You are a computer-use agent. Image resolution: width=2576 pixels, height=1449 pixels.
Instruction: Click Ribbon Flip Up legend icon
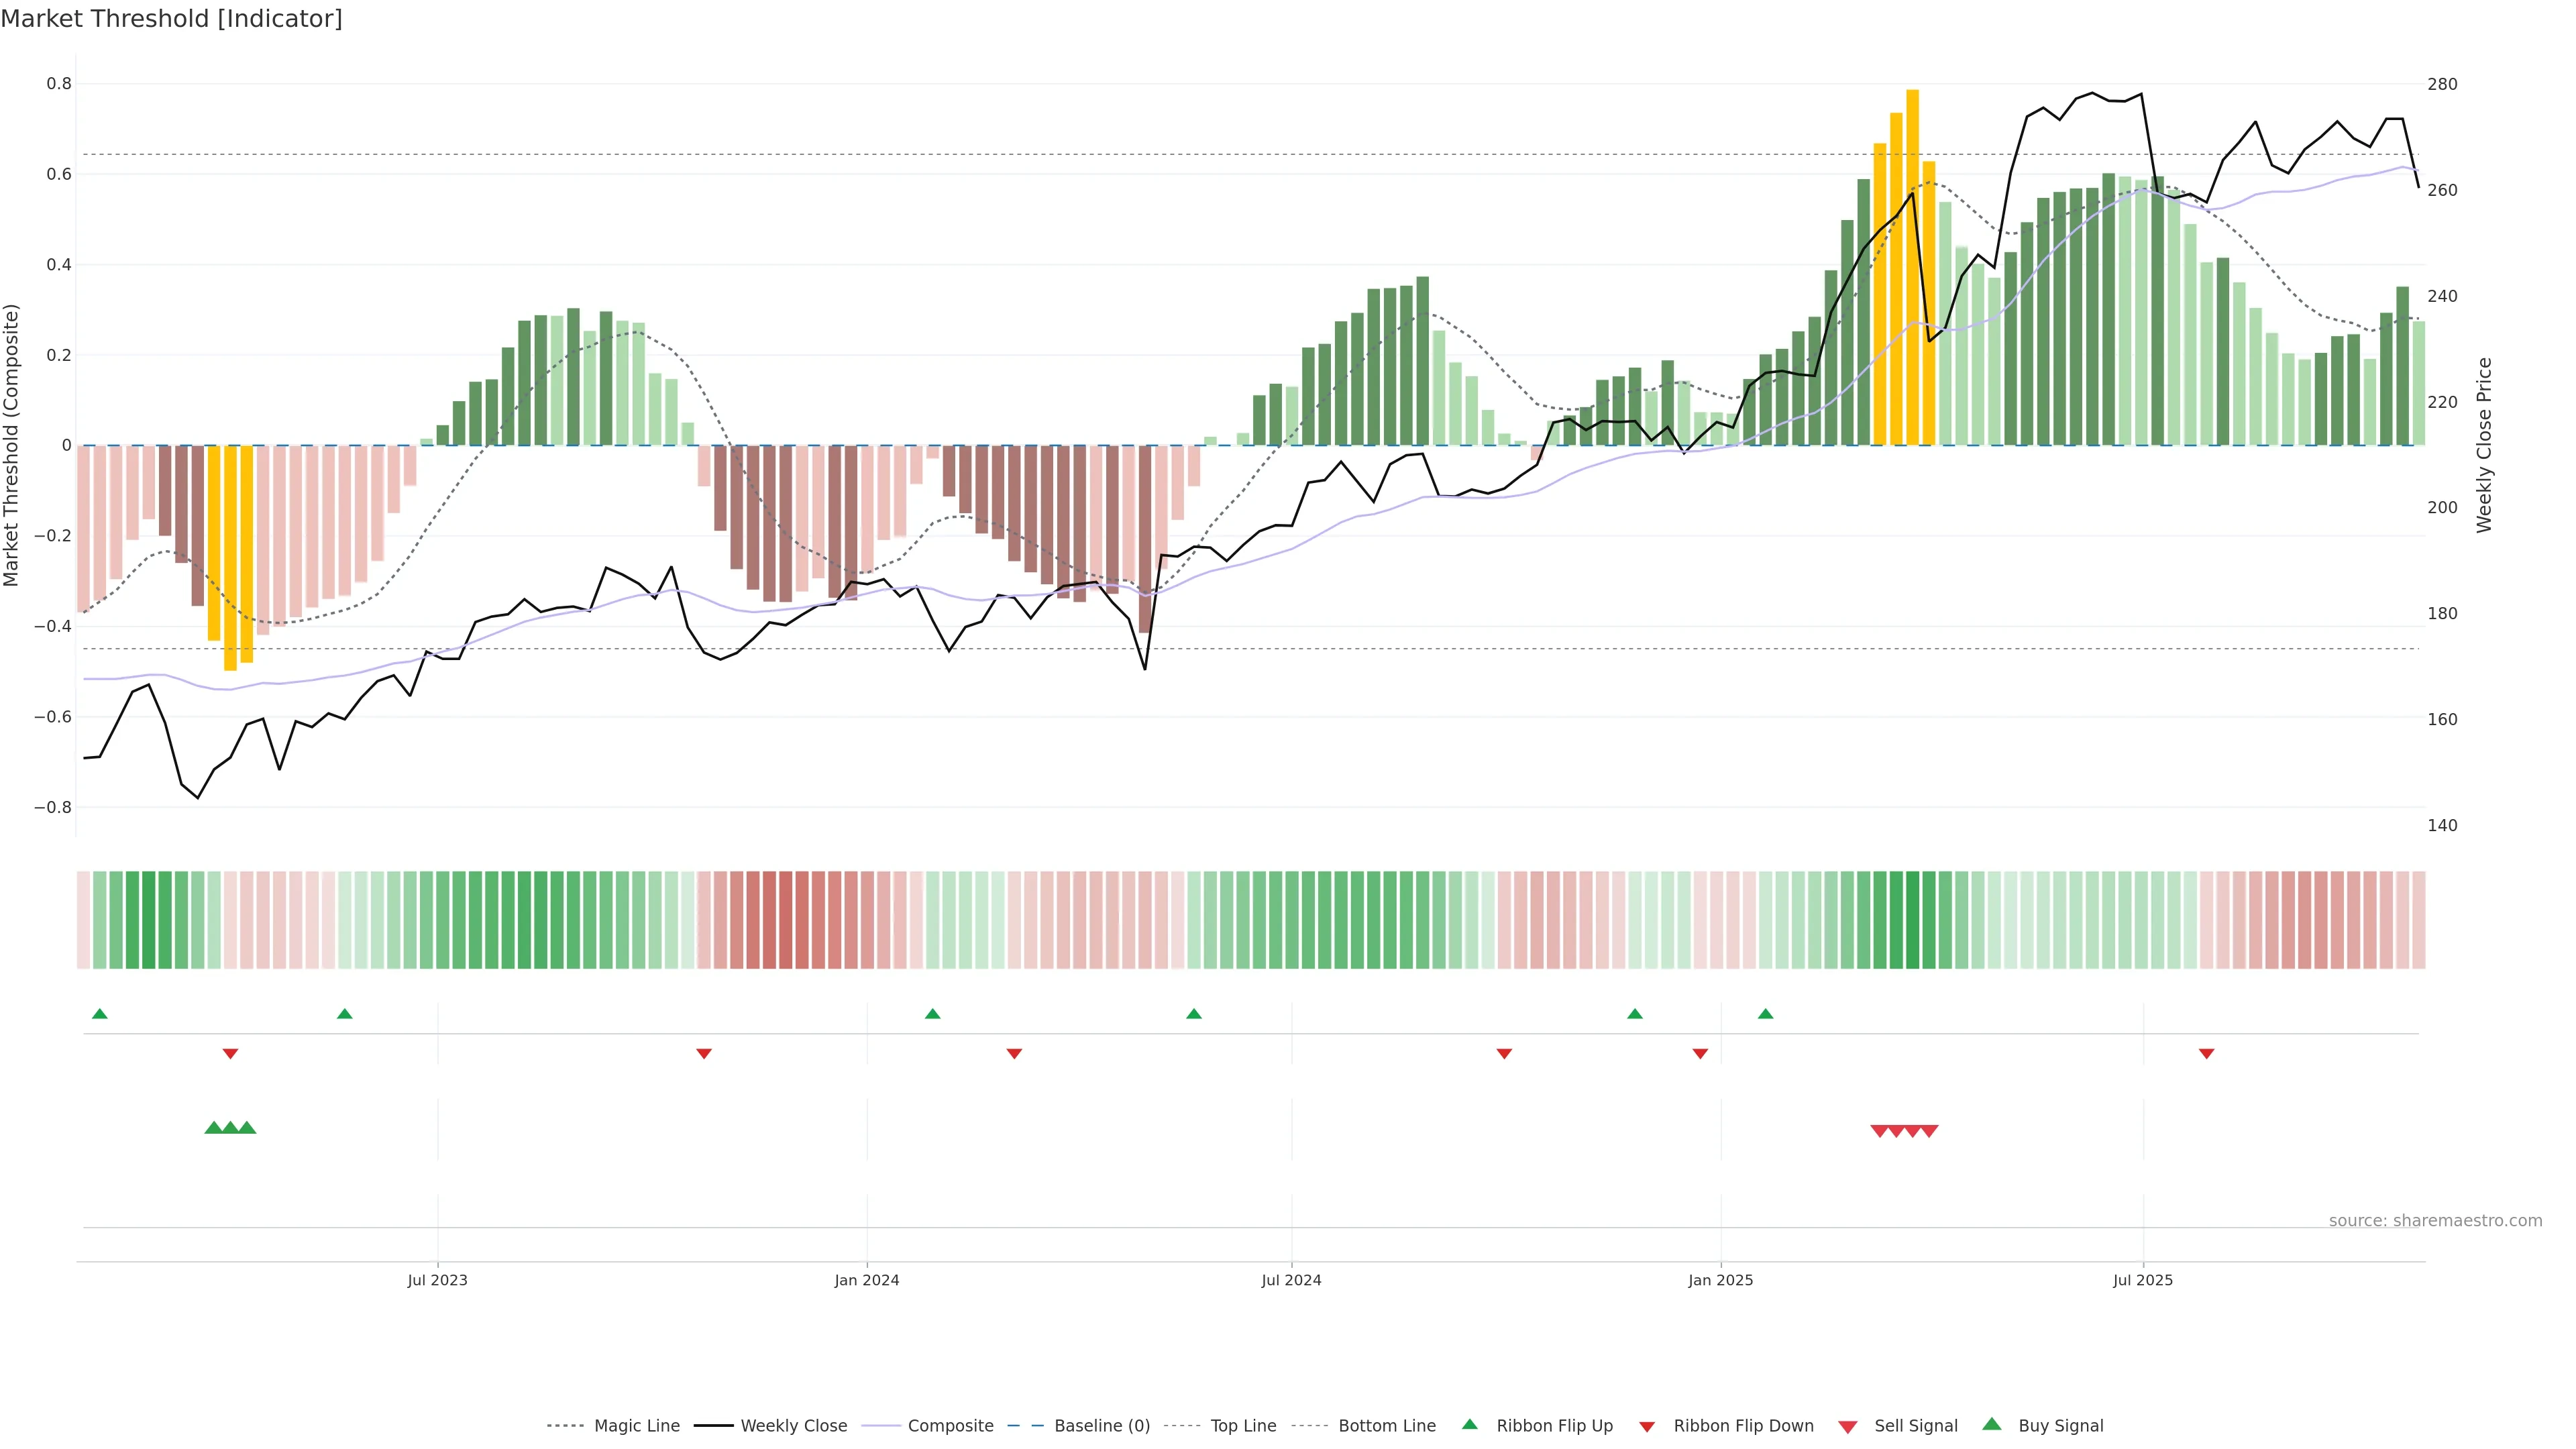(1469, 1425)
